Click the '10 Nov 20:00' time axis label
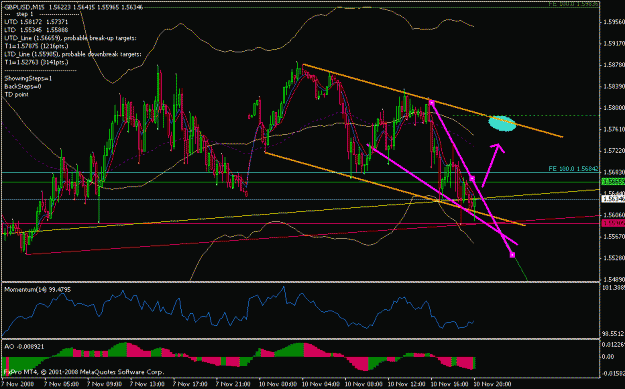 tap(492, 384)
